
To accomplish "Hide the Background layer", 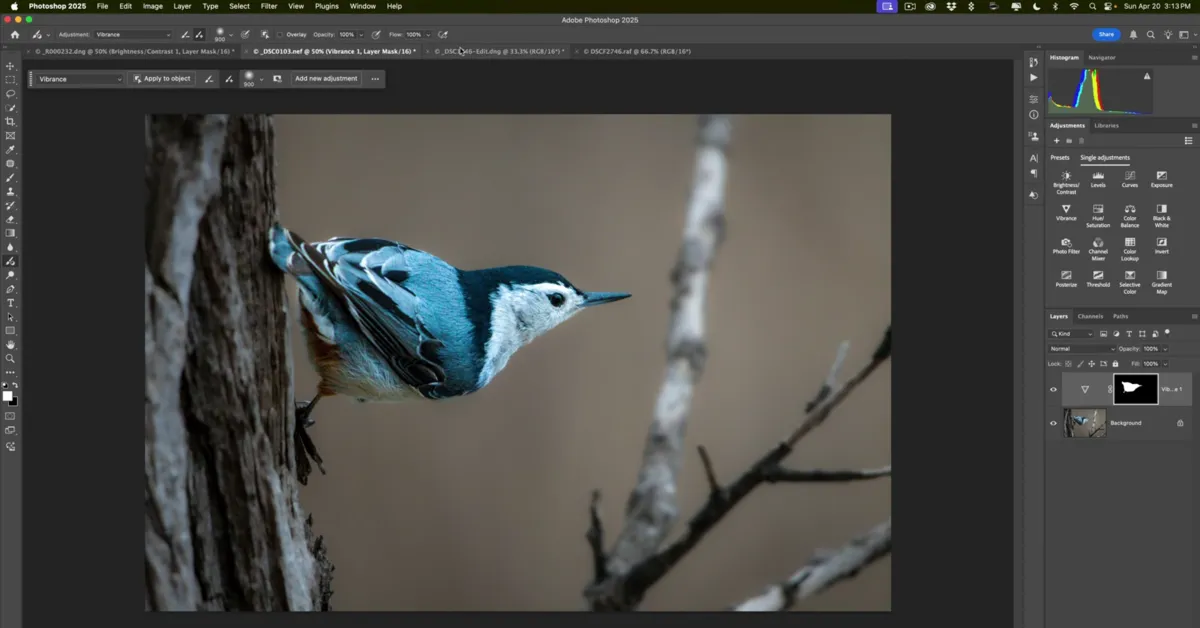I will (x=1052, y=423).
